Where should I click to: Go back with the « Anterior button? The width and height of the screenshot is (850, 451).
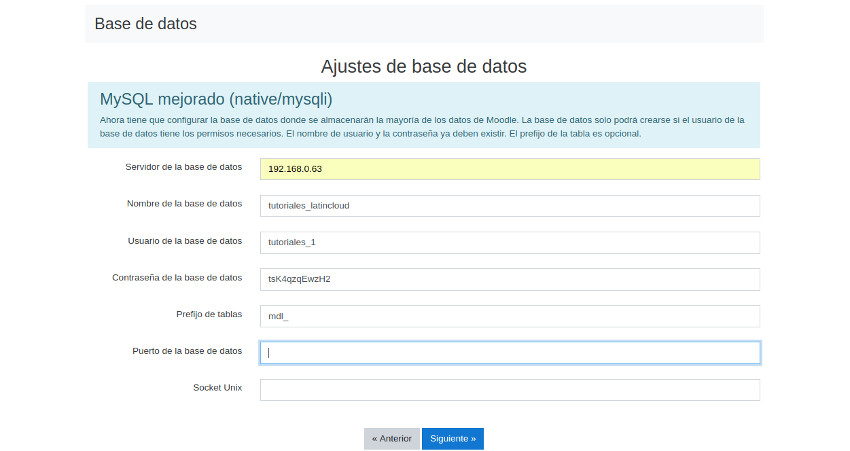[391, 439]
